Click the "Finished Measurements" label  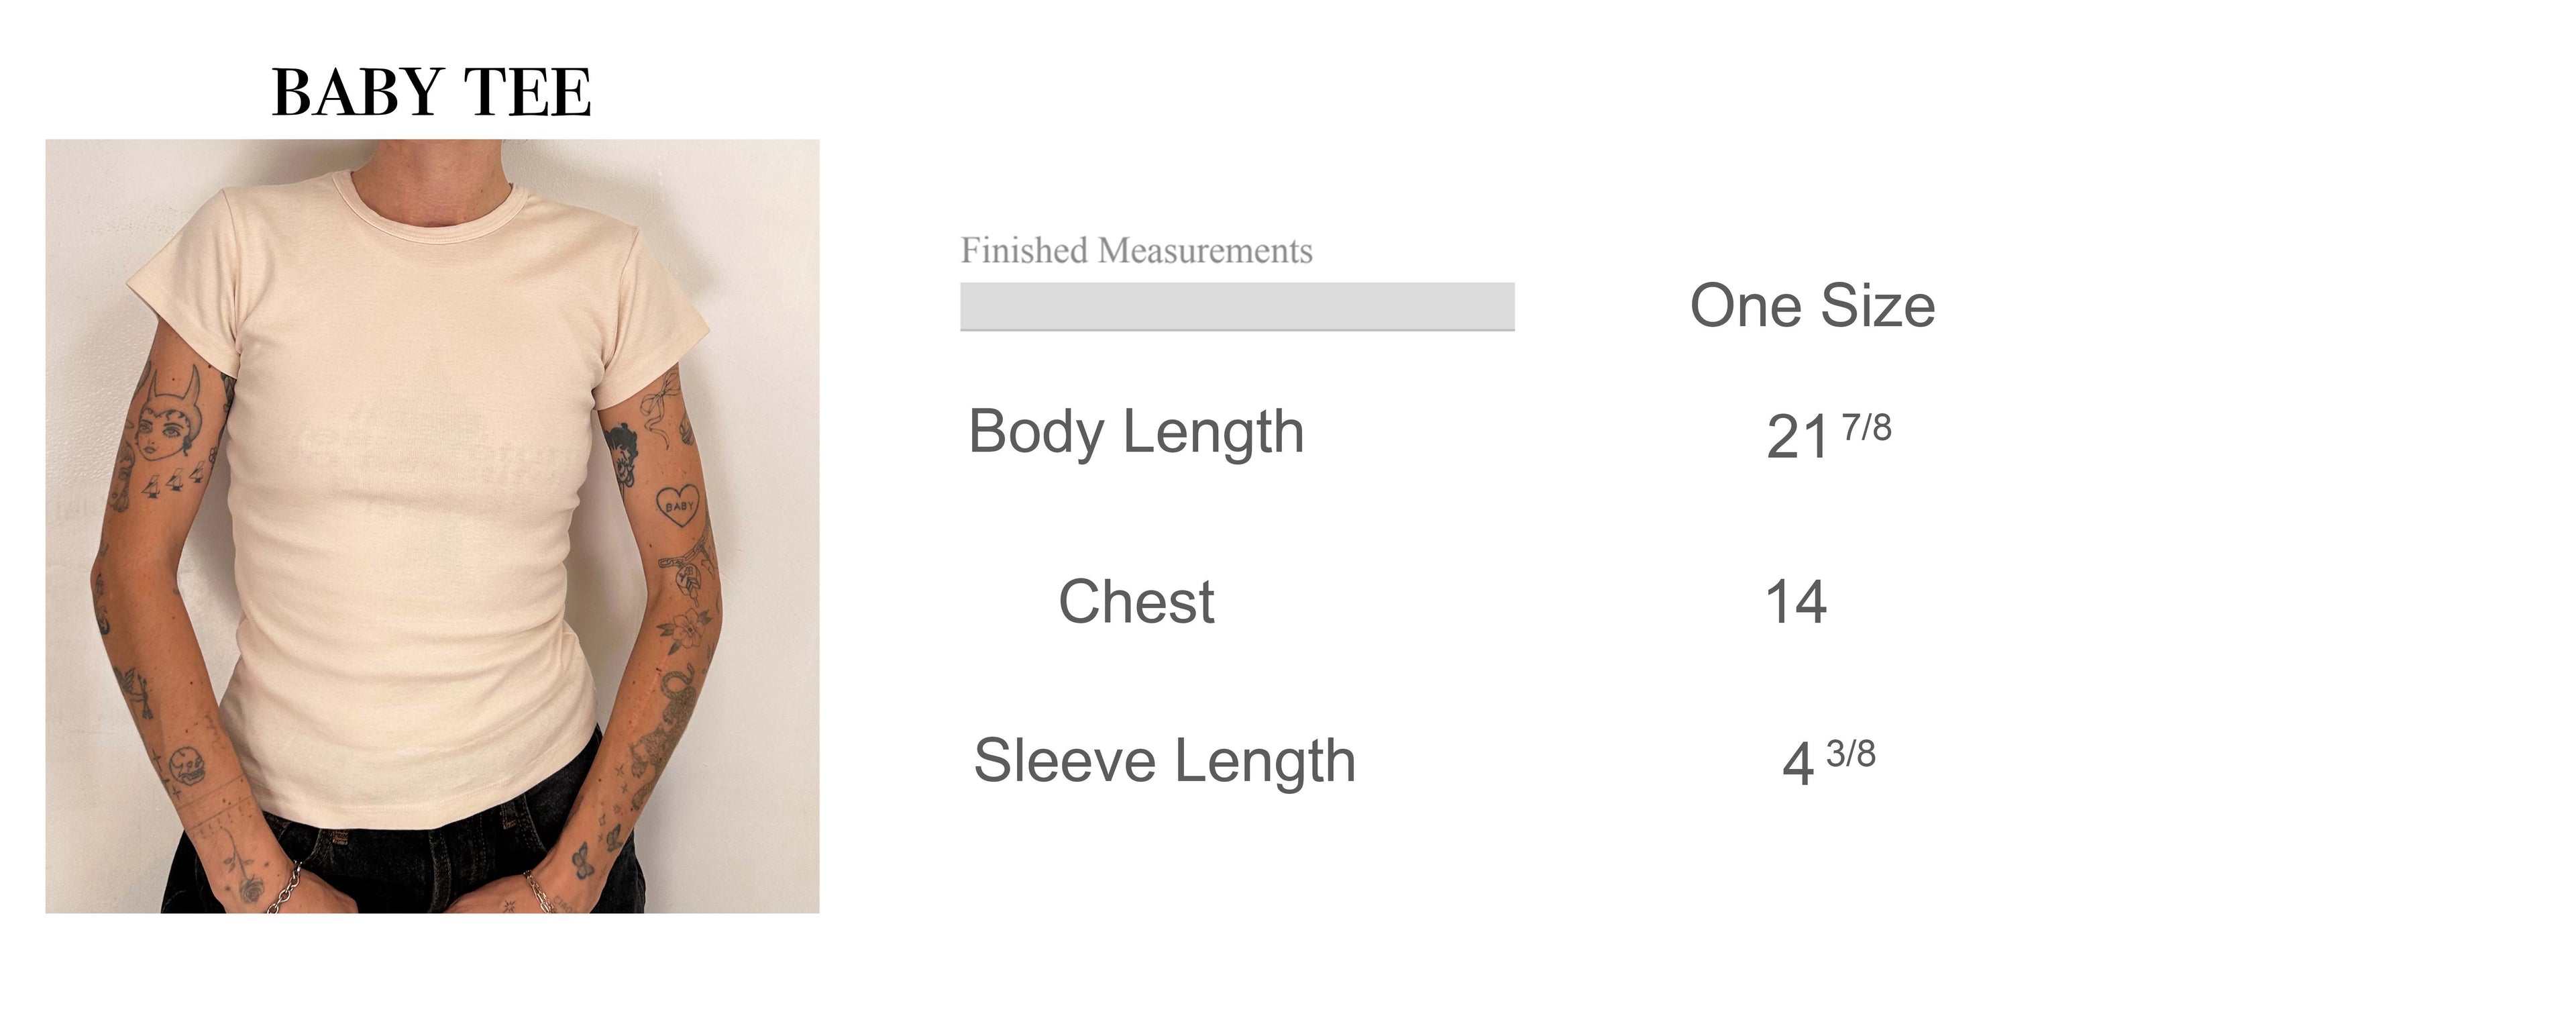[x=1136, y=250]
